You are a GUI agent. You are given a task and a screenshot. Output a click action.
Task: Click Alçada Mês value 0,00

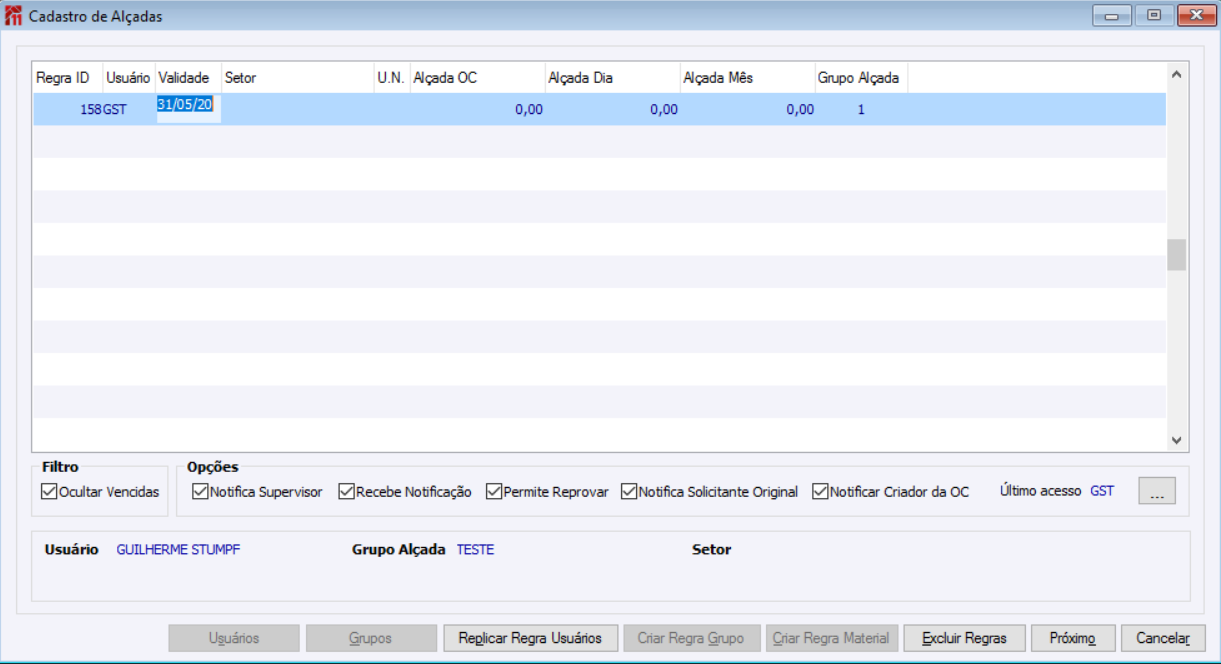click(x=800, y=110)
